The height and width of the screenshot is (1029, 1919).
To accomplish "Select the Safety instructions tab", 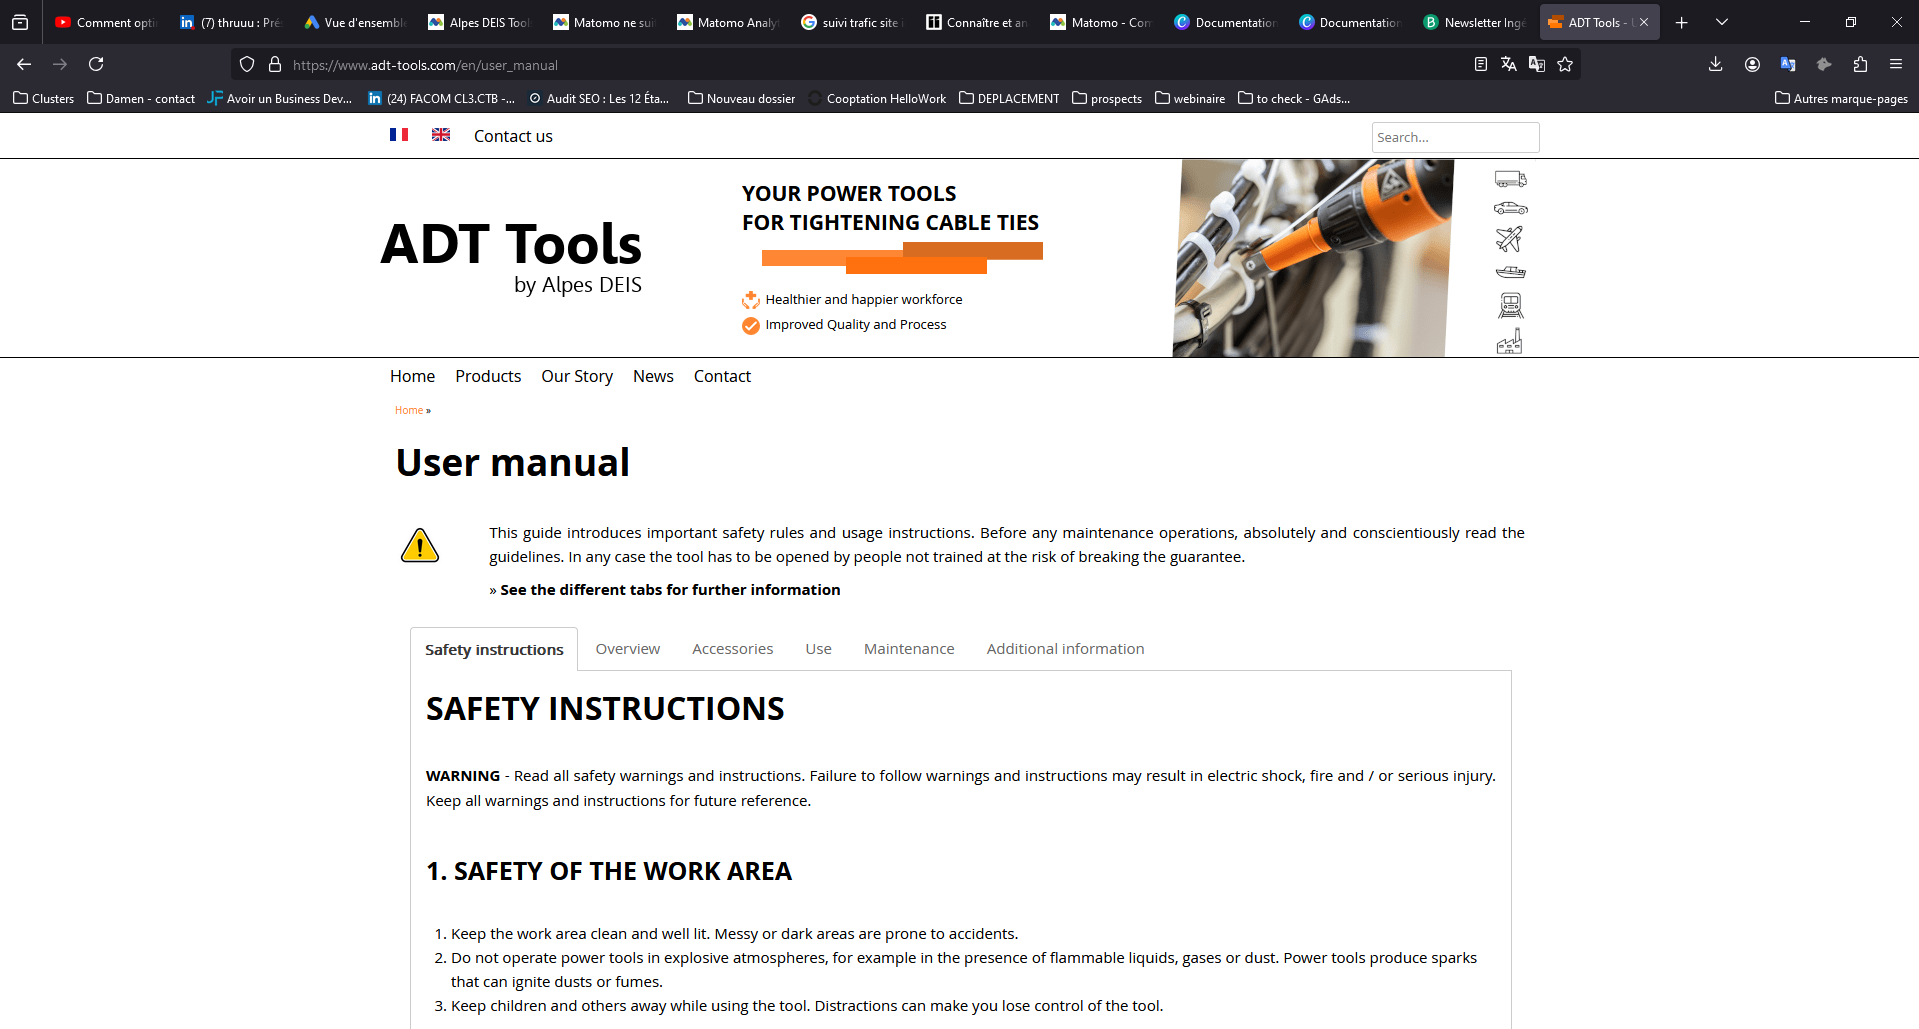I will pos(494,649).
